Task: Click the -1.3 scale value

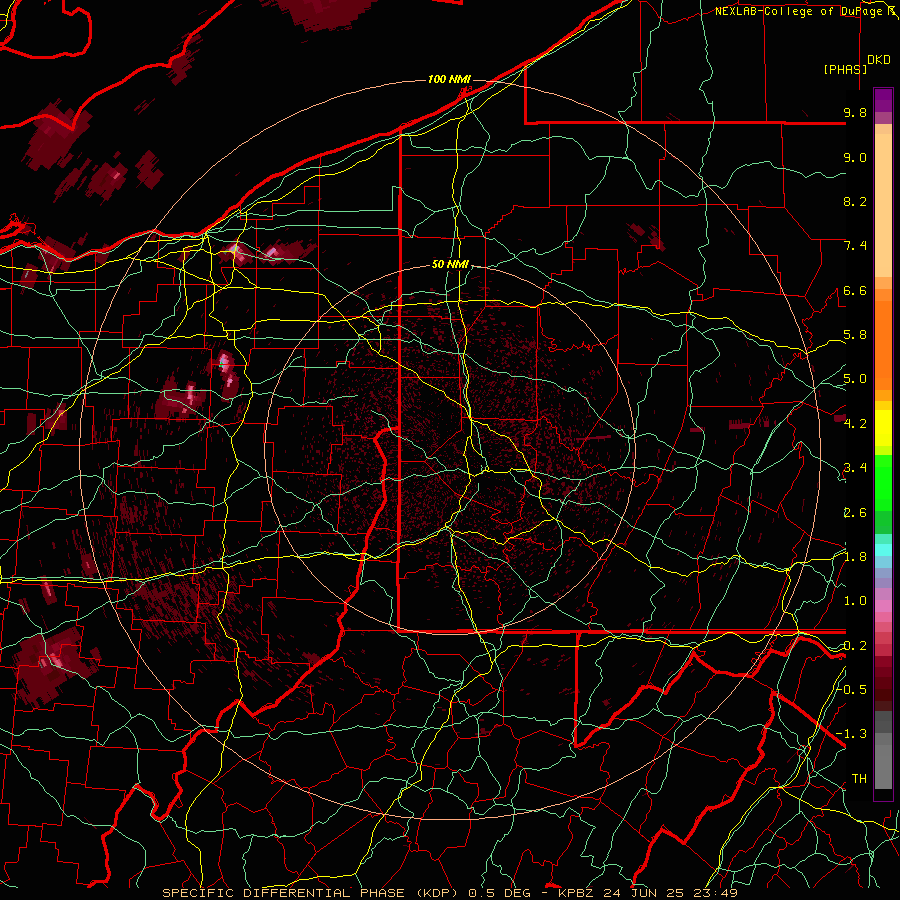Action: [x=852, y=734]
